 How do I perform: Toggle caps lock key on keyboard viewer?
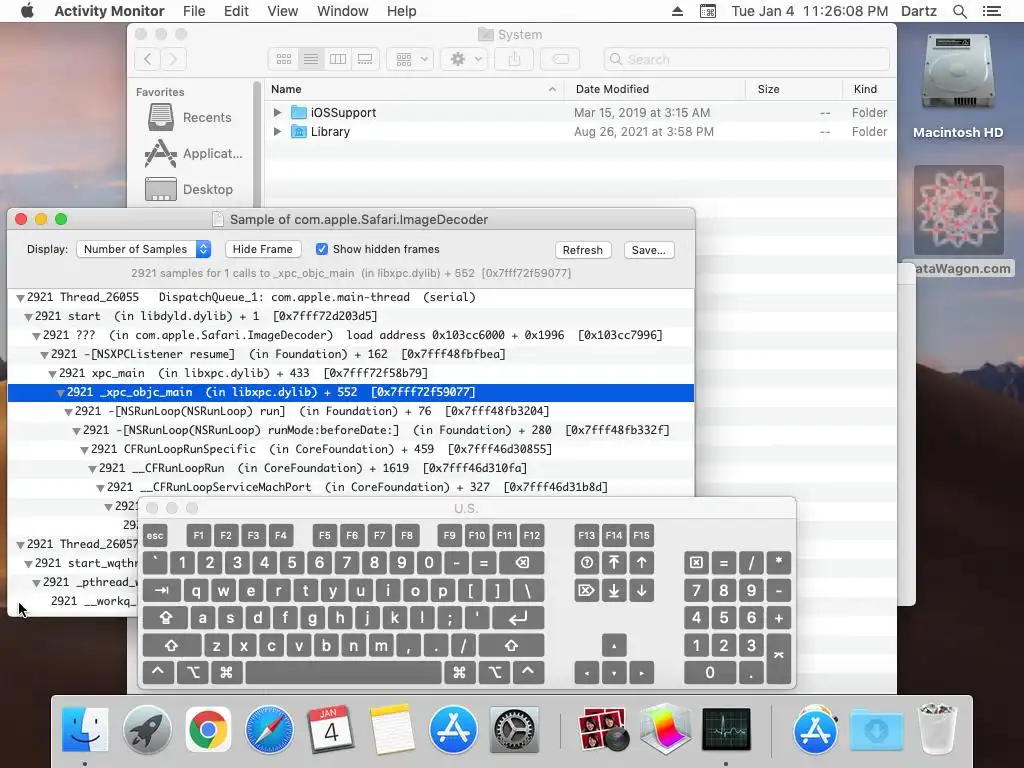(x=166, y=618)
